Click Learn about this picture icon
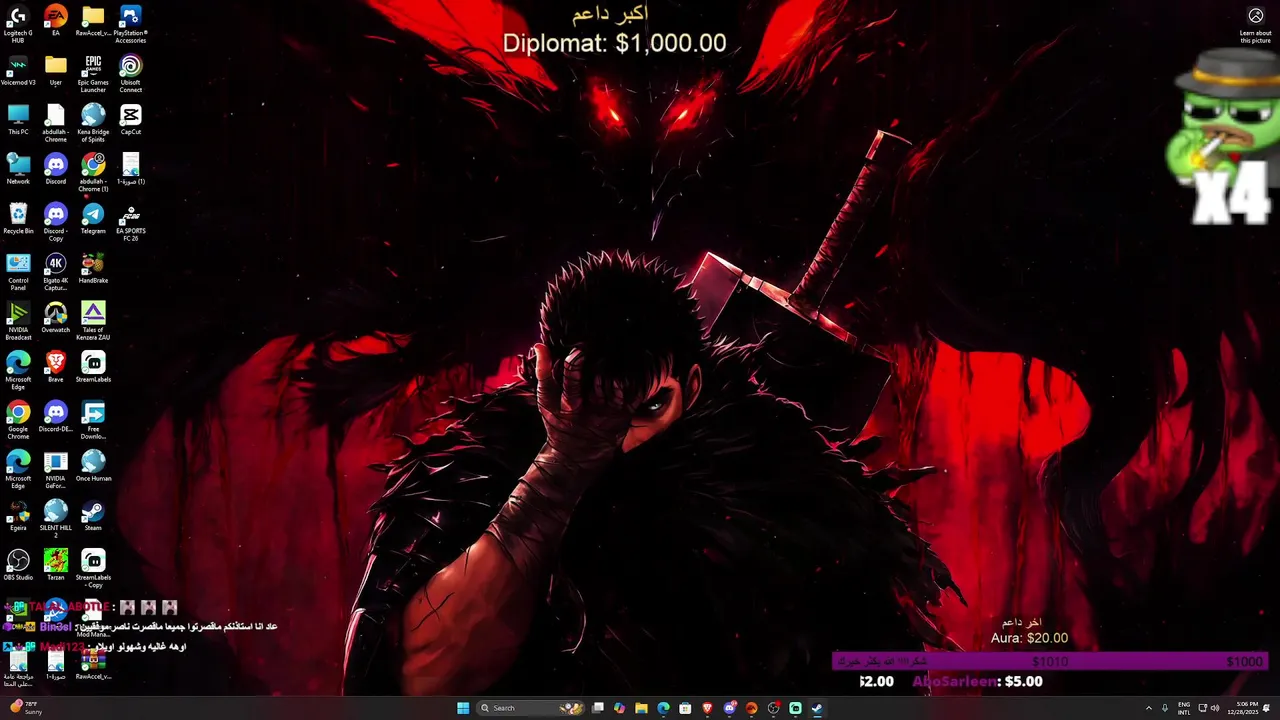This screenshot has height=720, width=1280. (x=1256, y=25)
